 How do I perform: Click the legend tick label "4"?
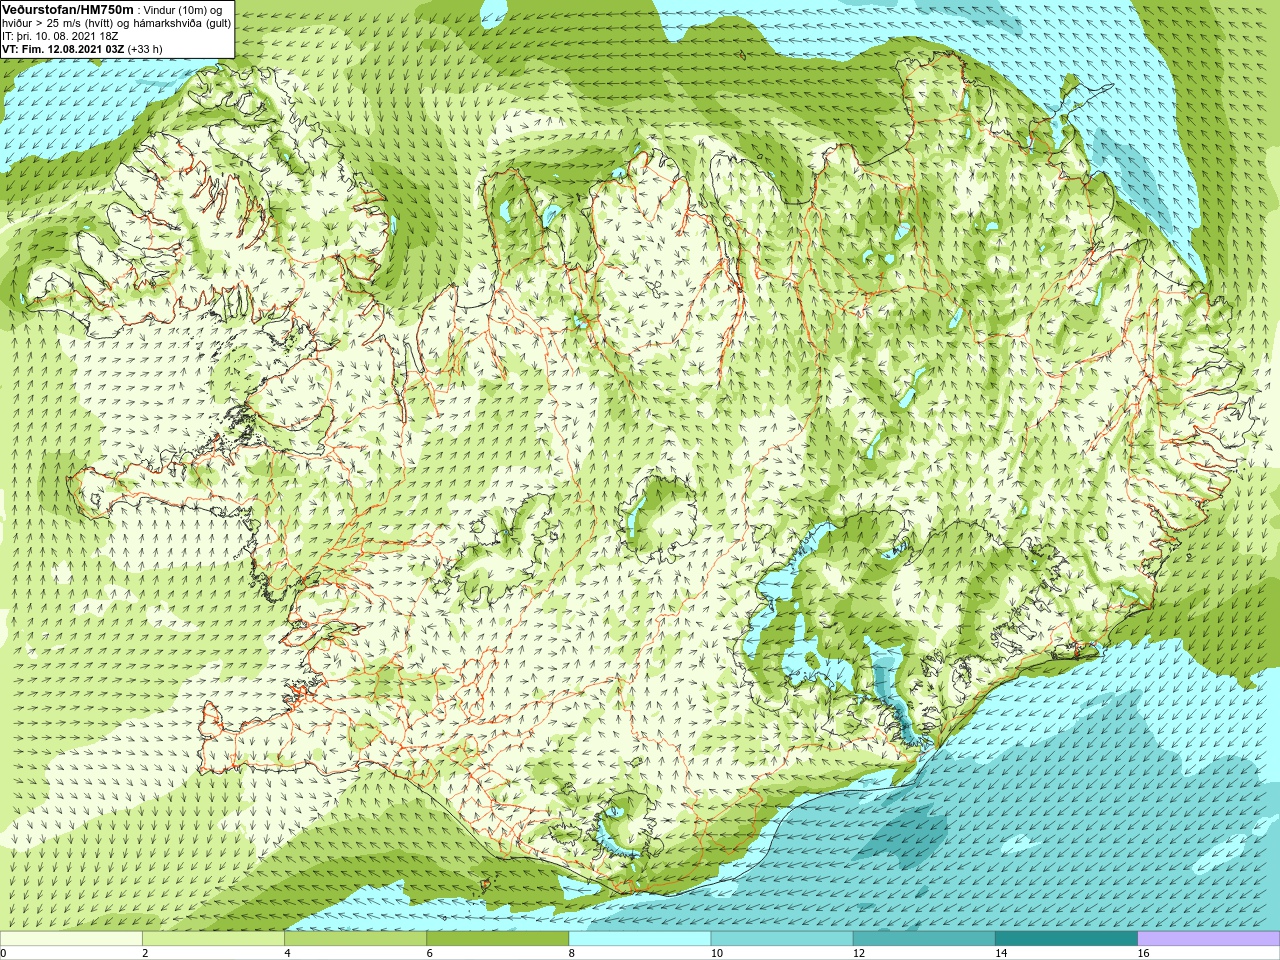pos(287,953)
